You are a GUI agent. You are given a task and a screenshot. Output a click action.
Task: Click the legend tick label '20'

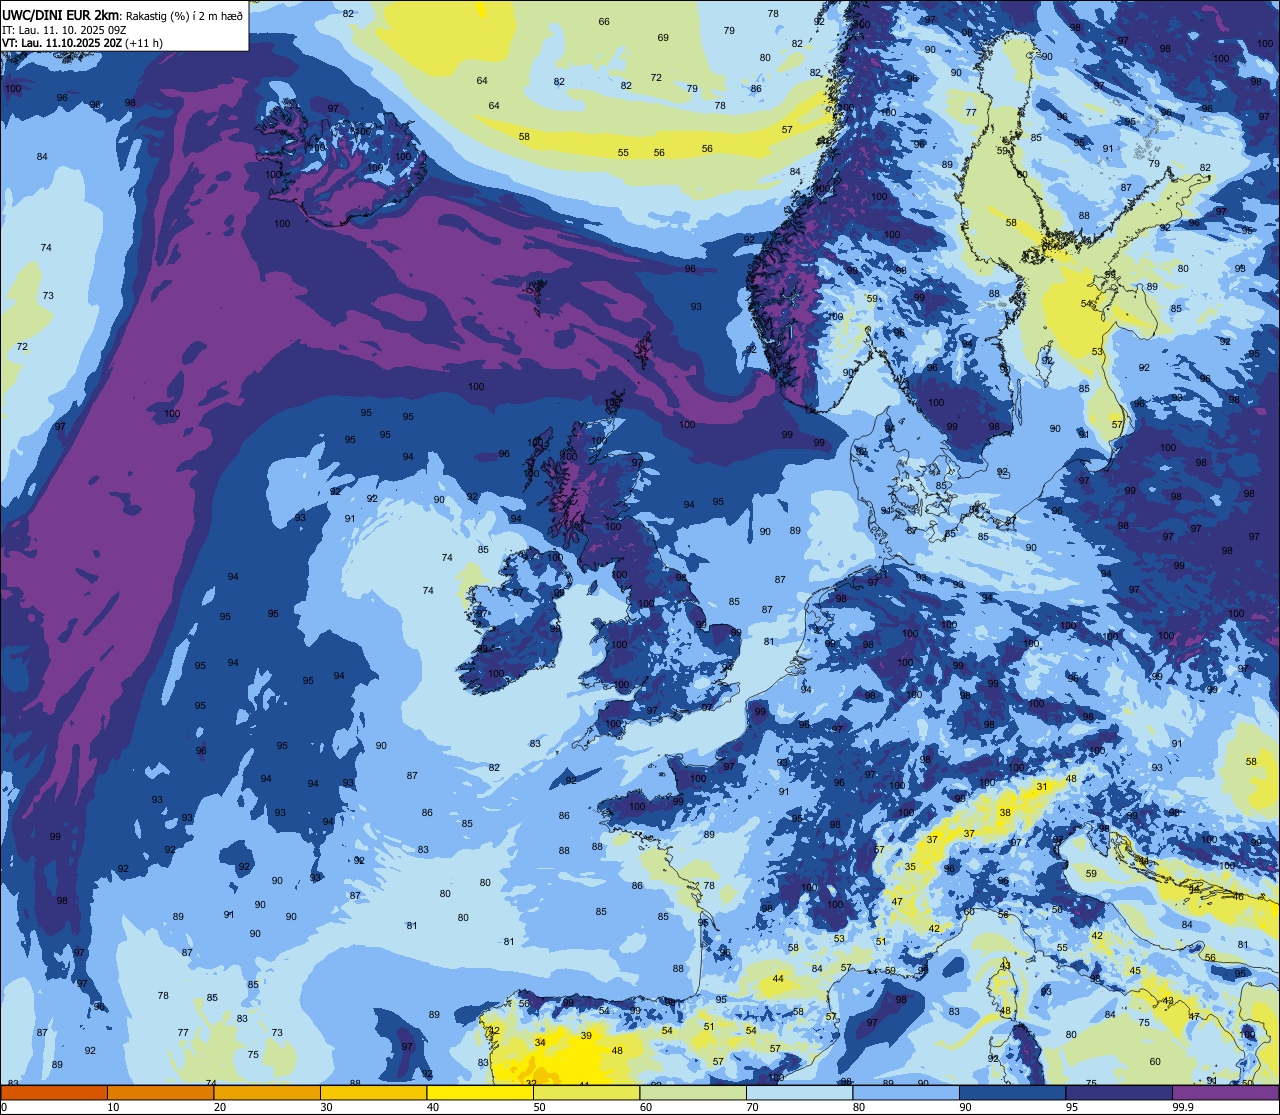point(220,1107)
